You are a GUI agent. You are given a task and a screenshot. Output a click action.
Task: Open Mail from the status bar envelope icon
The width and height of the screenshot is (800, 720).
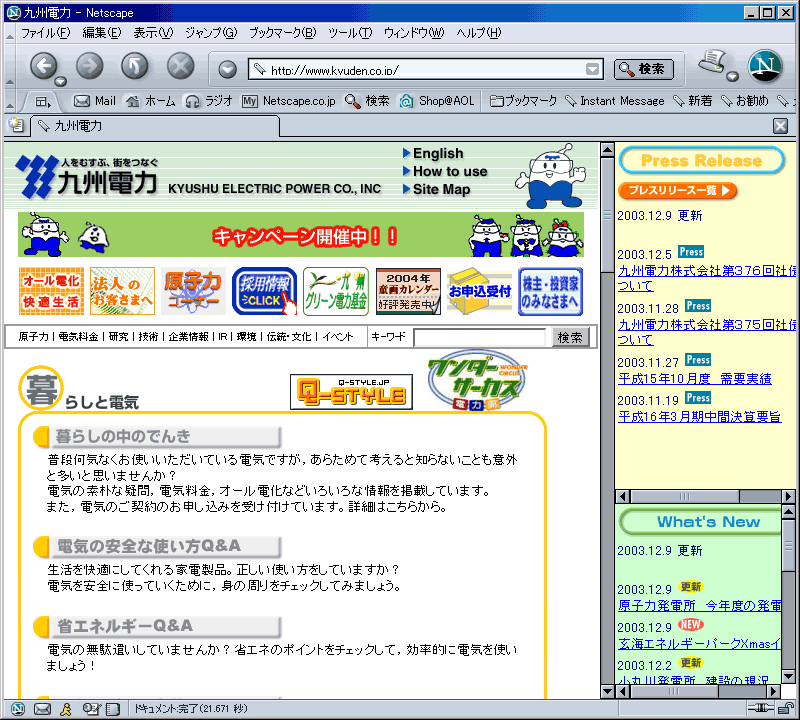click(x=42, y=708)
